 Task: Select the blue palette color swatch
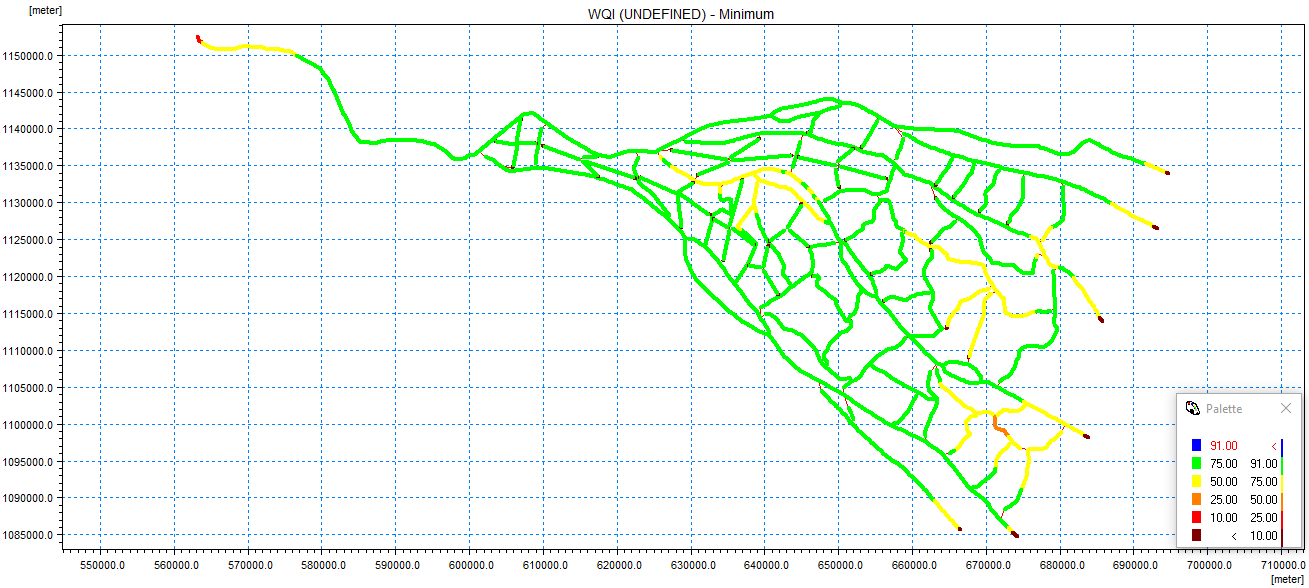point(1196,446)
